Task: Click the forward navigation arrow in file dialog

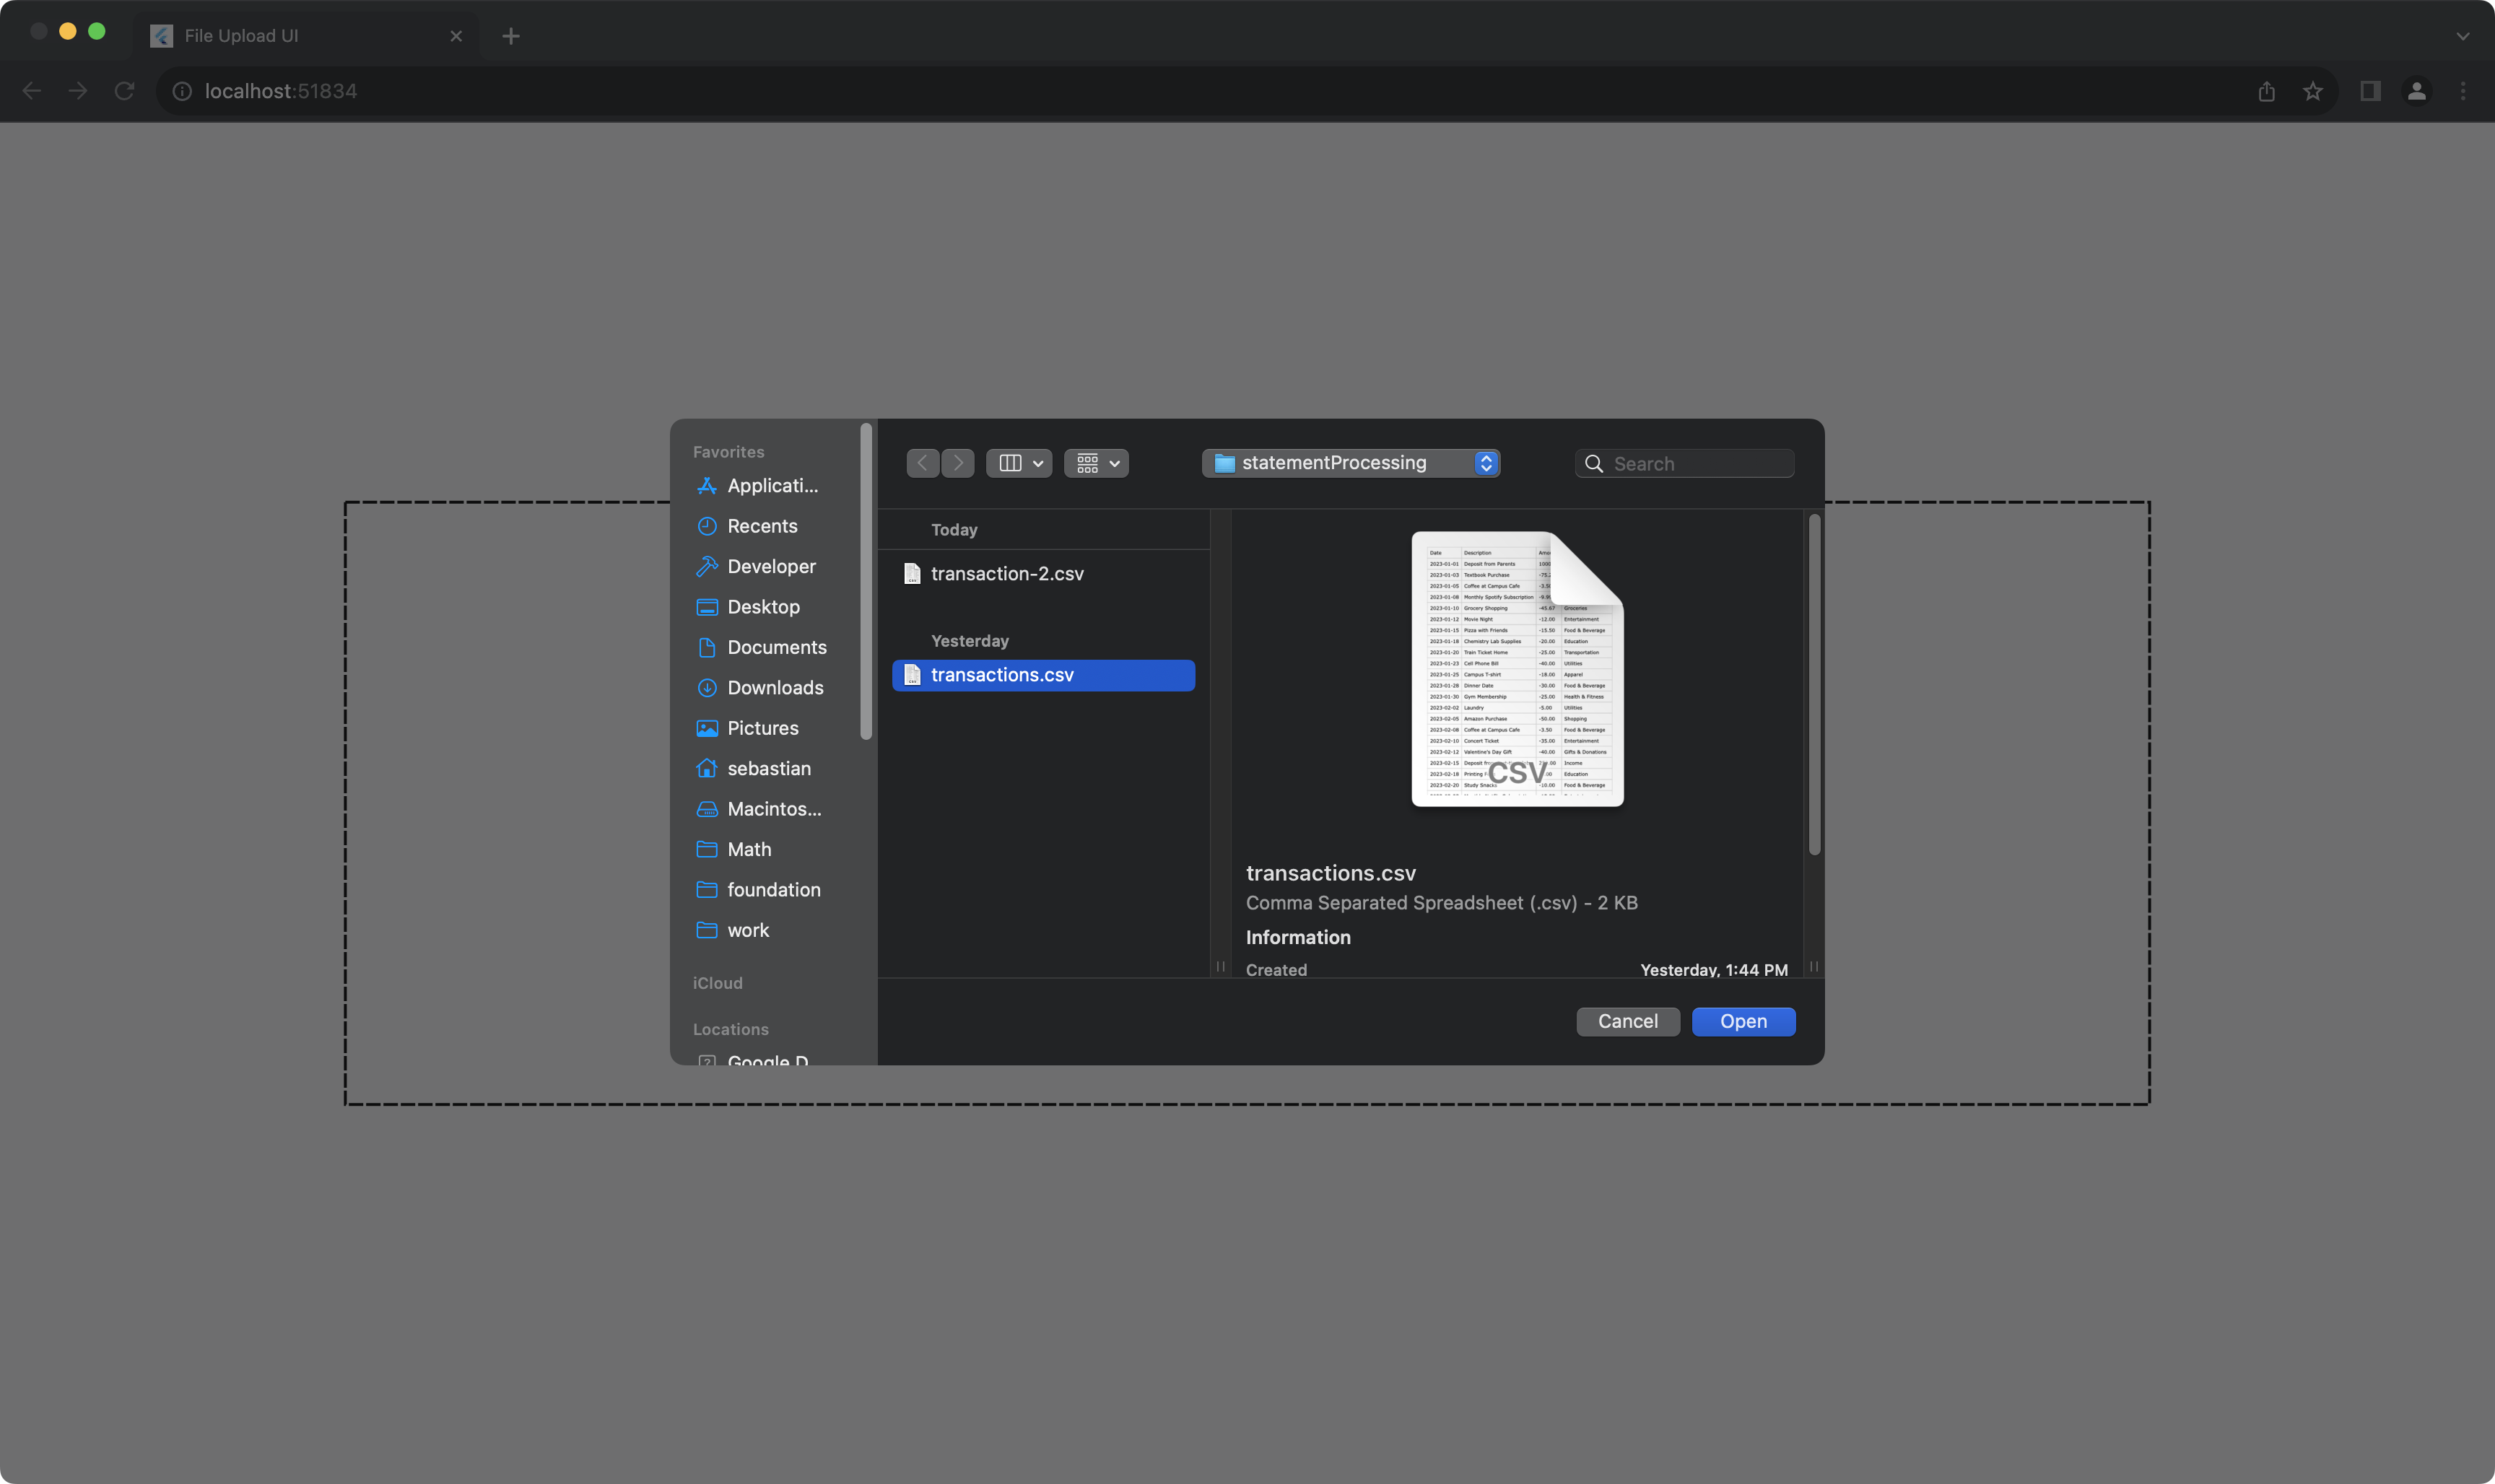Action: [958, 463]
